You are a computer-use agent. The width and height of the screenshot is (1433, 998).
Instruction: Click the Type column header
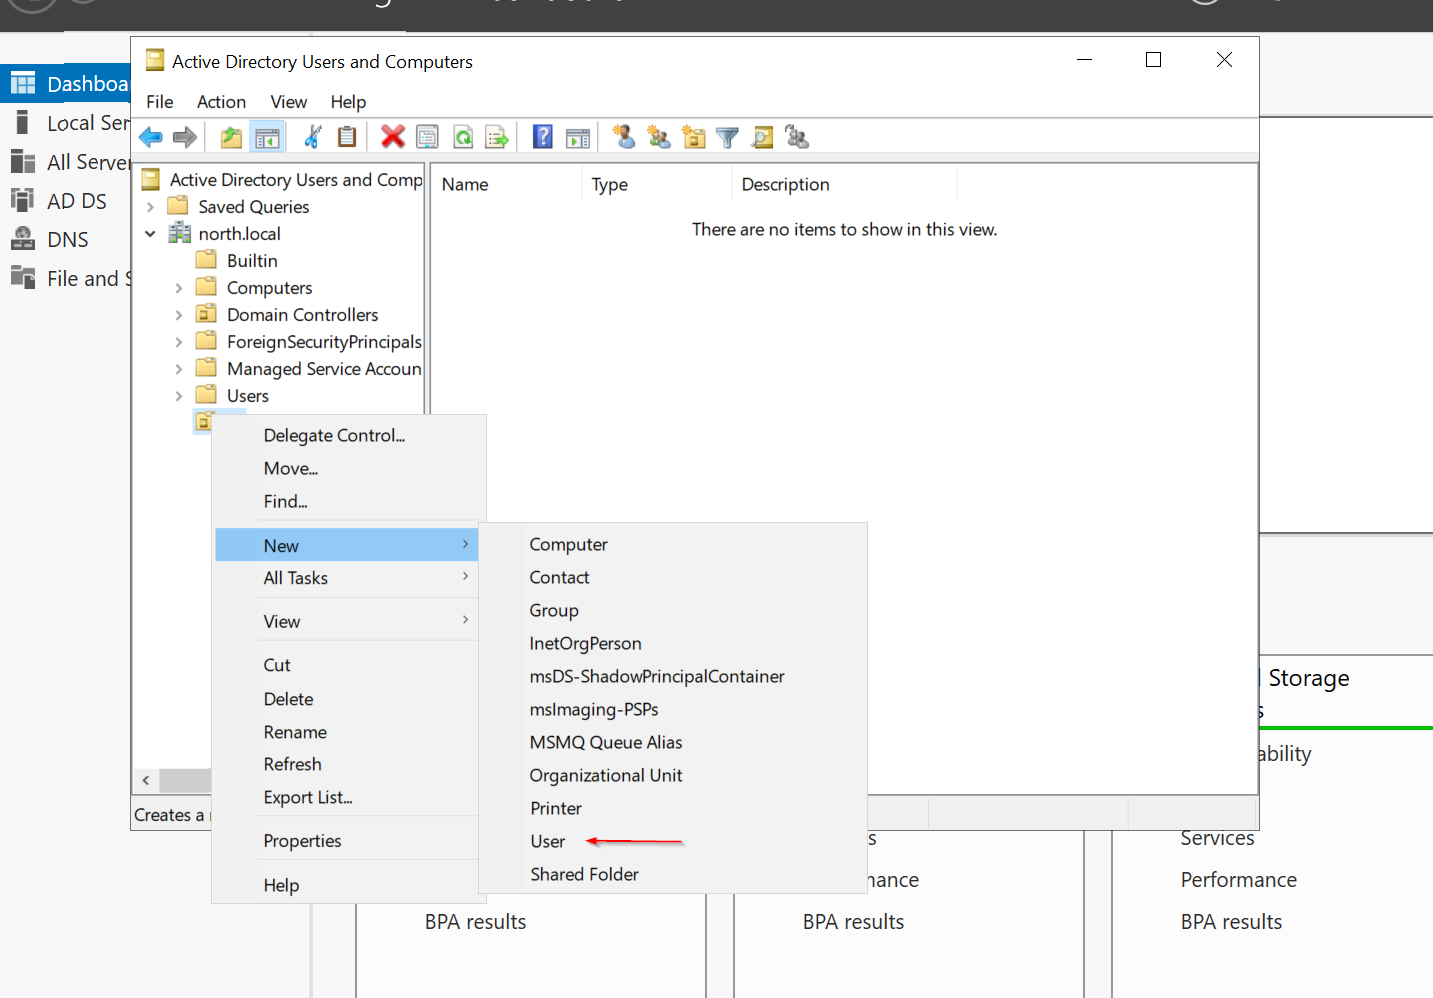click(x=656, y=184)
